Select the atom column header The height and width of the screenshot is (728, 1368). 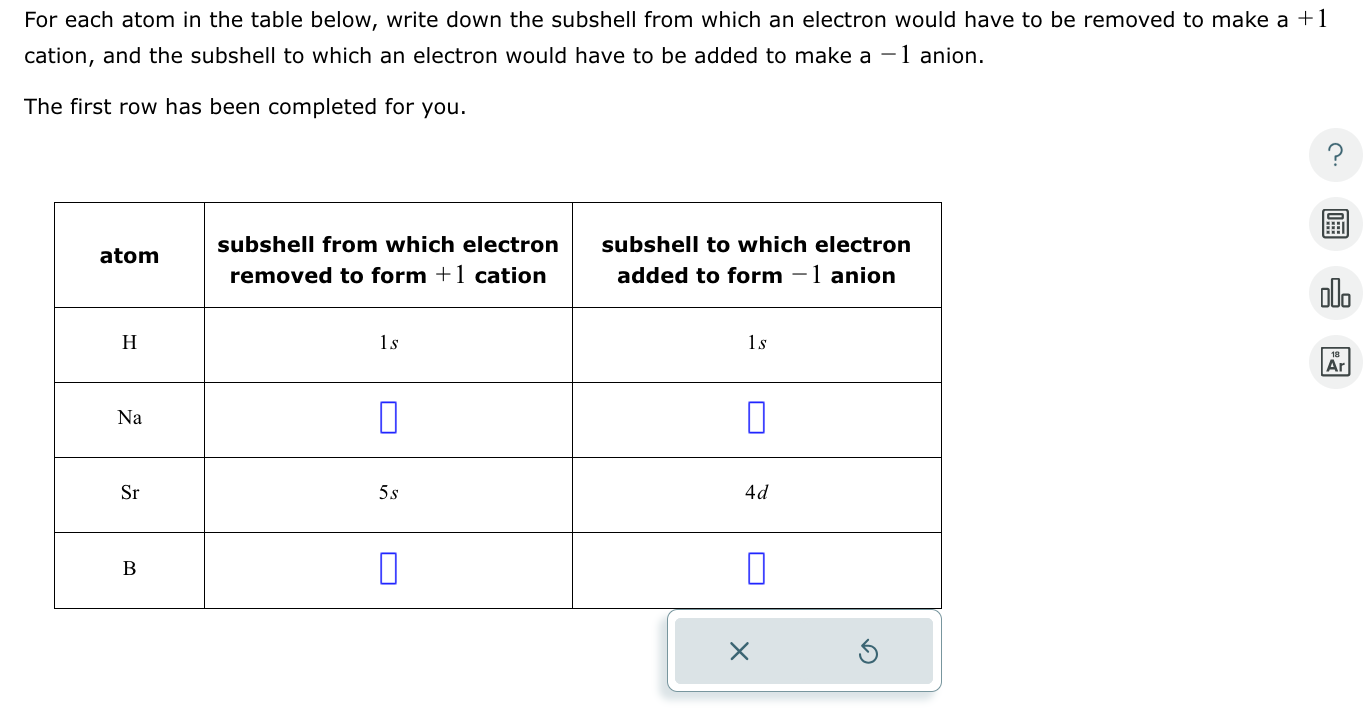pyautogui.click(x=128, y=255)
